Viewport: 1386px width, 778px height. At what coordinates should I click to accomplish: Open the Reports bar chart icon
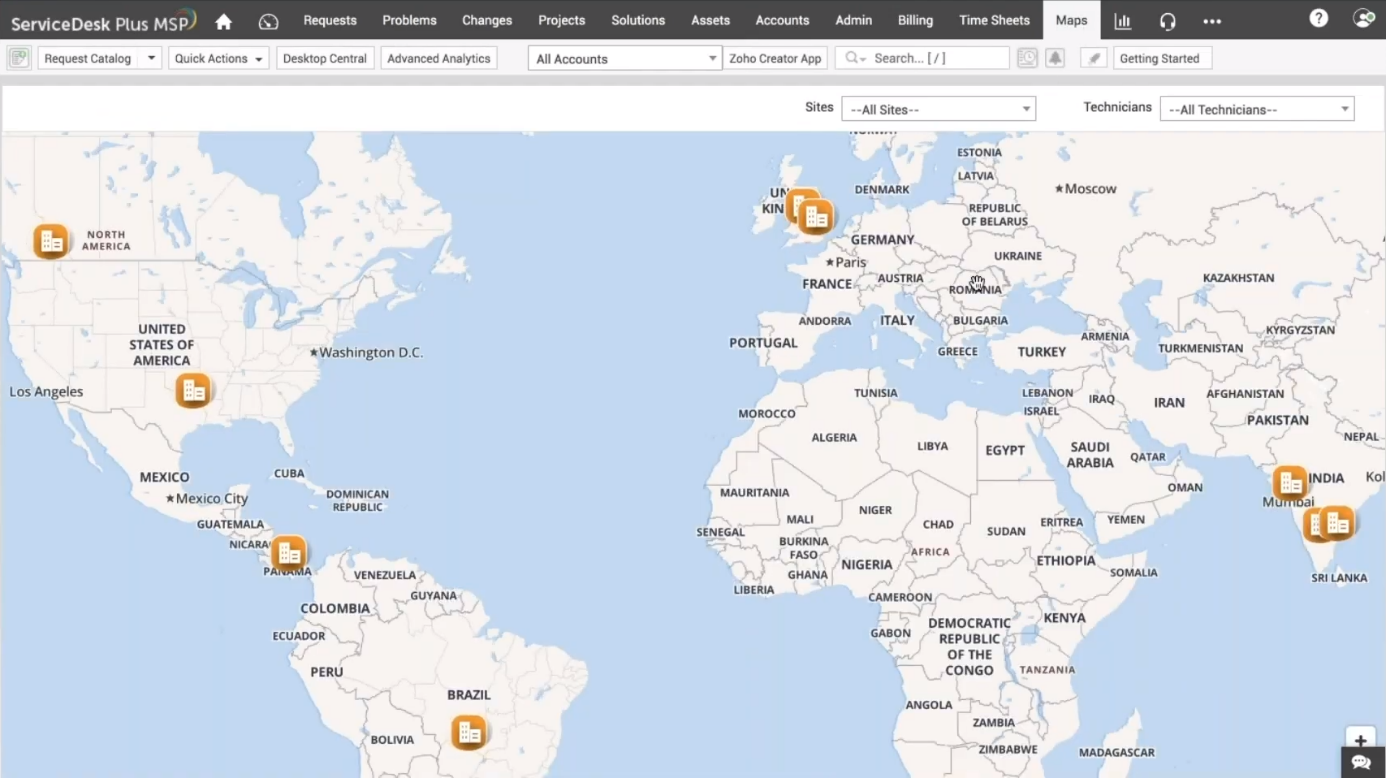click(x=1123, y=21)
